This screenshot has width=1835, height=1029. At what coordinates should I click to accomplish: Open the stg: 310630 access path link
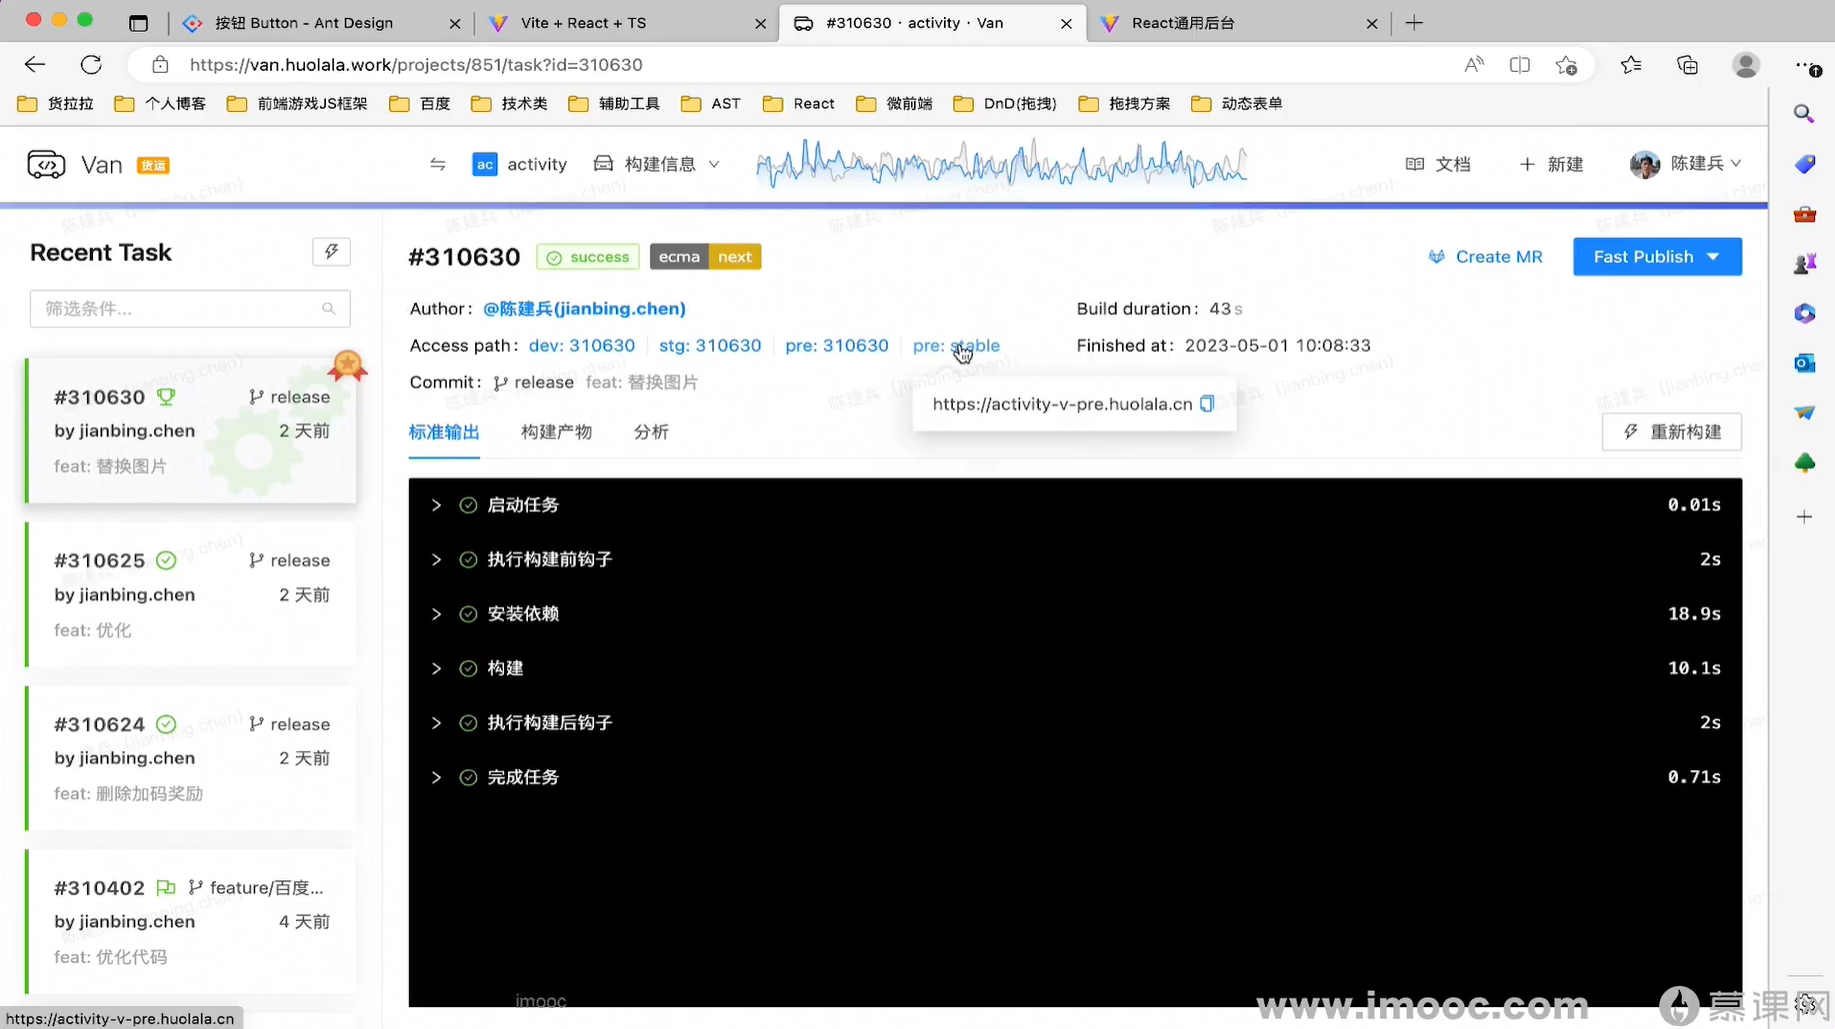(710, 345)
